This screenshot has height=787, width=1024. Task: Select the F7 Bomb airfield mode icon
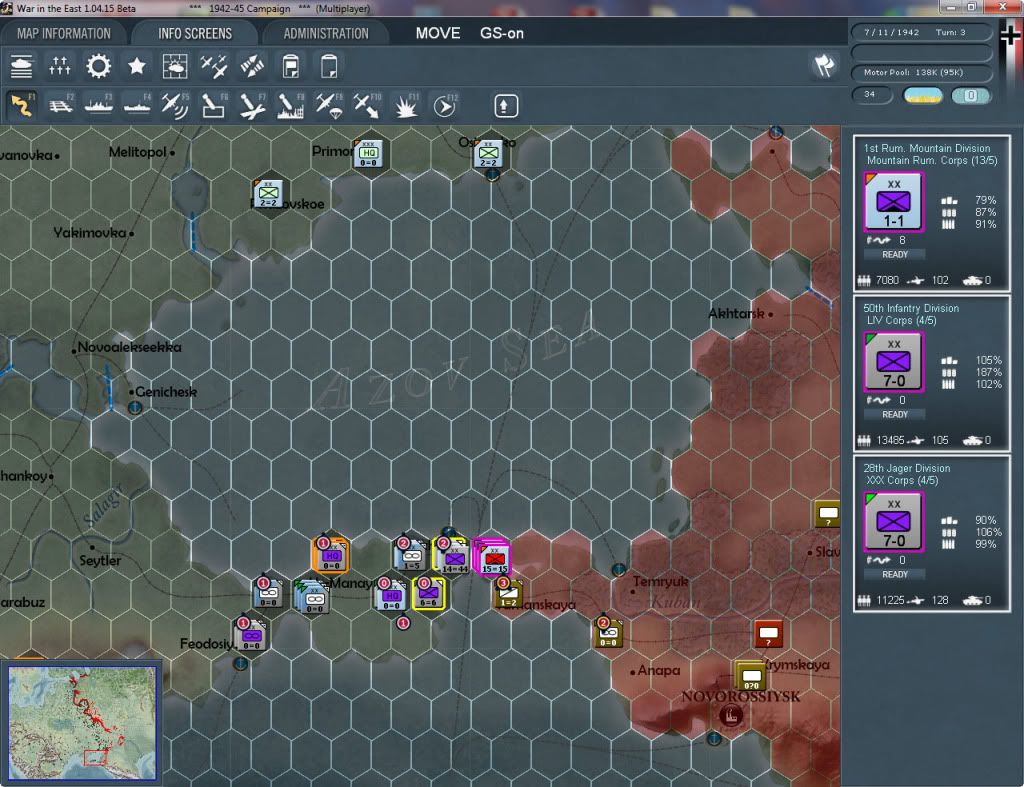252,106
